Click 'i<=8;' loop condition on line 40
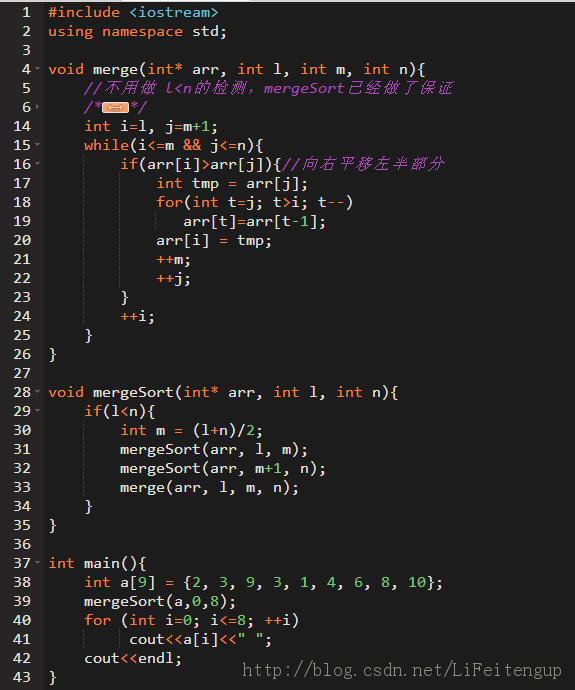Viewport: 575px width, 690px height. [x=232, y=620]
